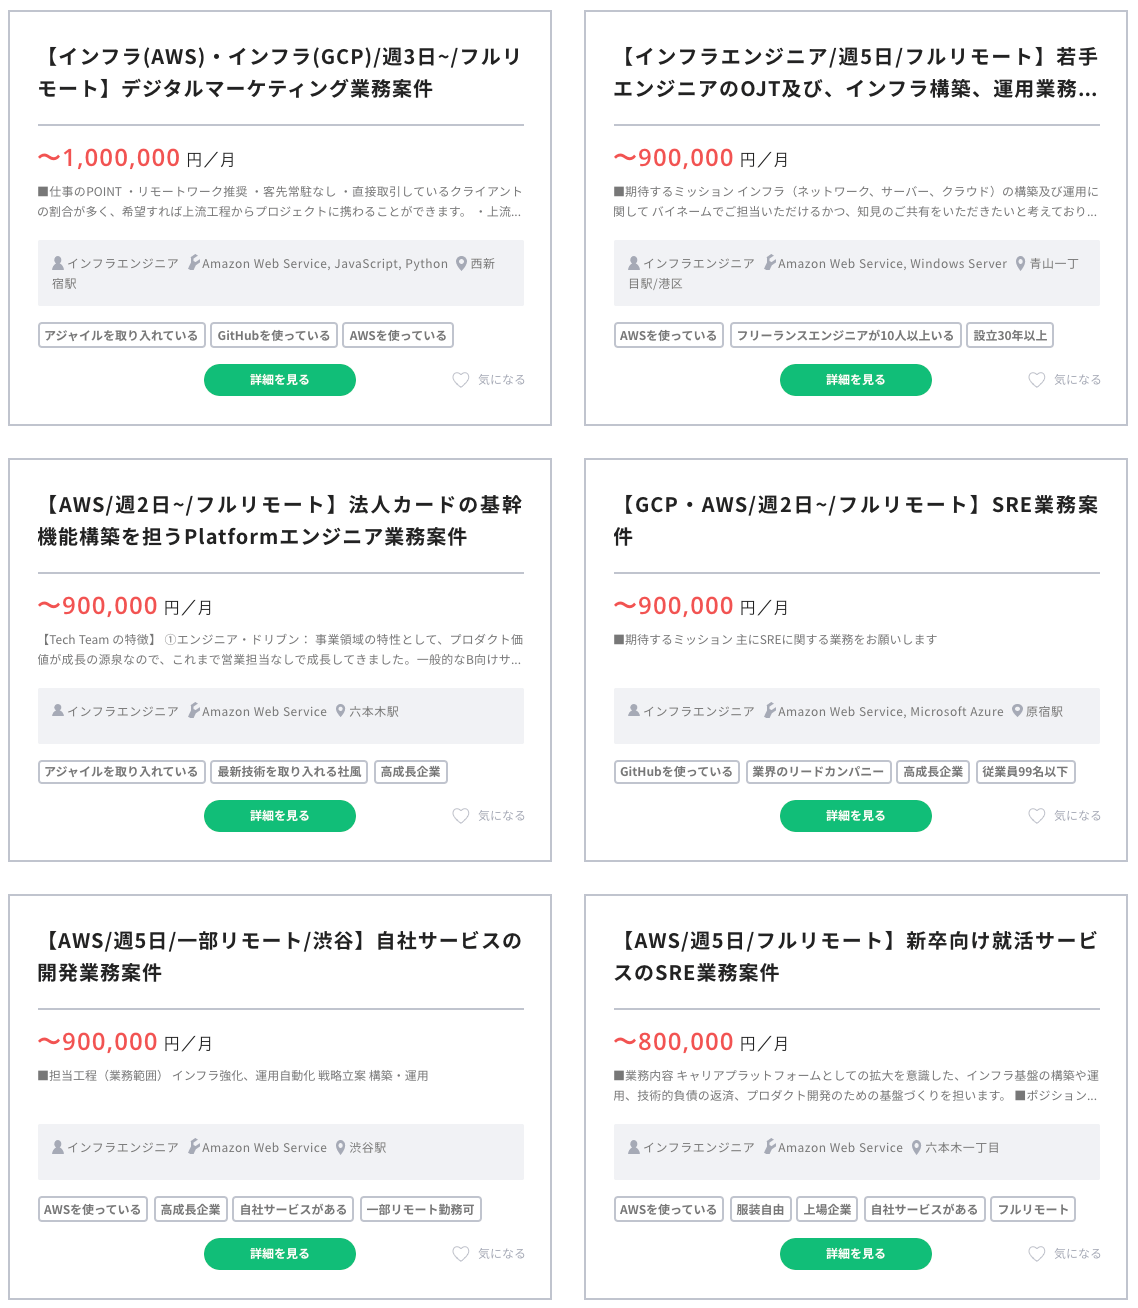Click the location pin icon beside 原宿駅
1138x1308 pixels.
[x=1018, y=711]
